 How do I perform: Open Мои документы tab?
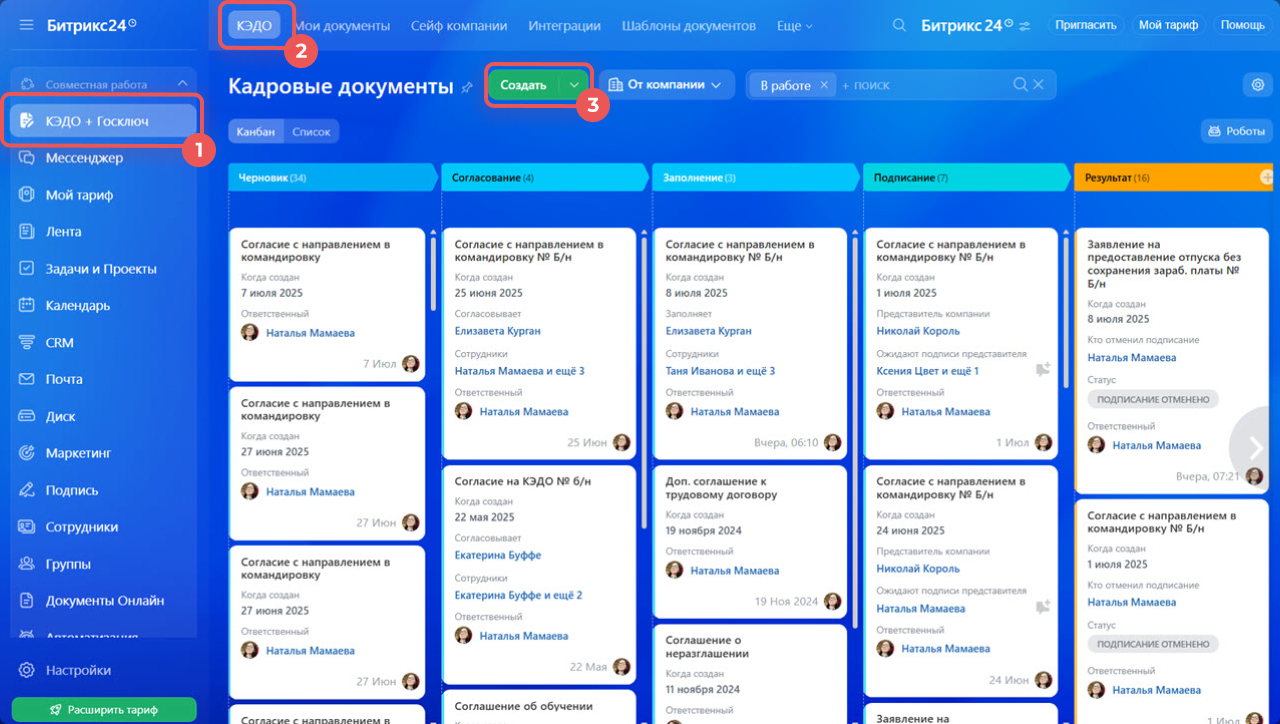pyautogui.click(x=342, y=26)
